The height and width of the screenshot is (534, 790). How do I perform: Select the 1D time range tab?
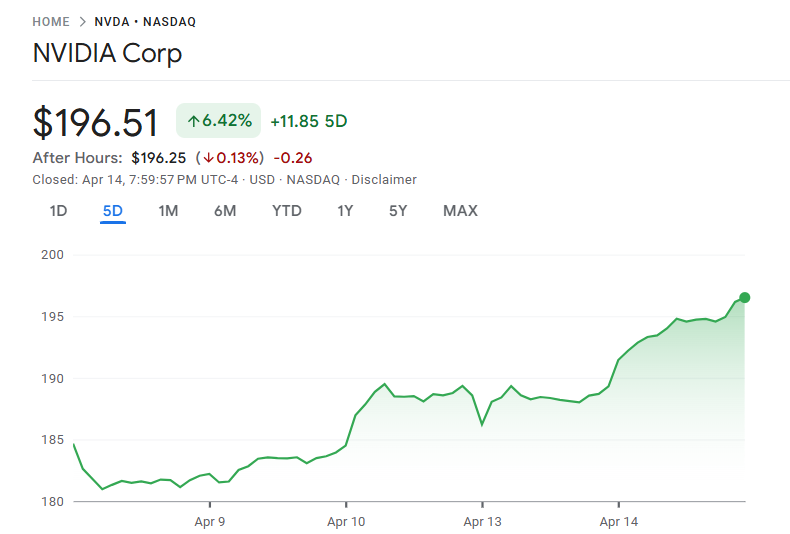[58, 211]
